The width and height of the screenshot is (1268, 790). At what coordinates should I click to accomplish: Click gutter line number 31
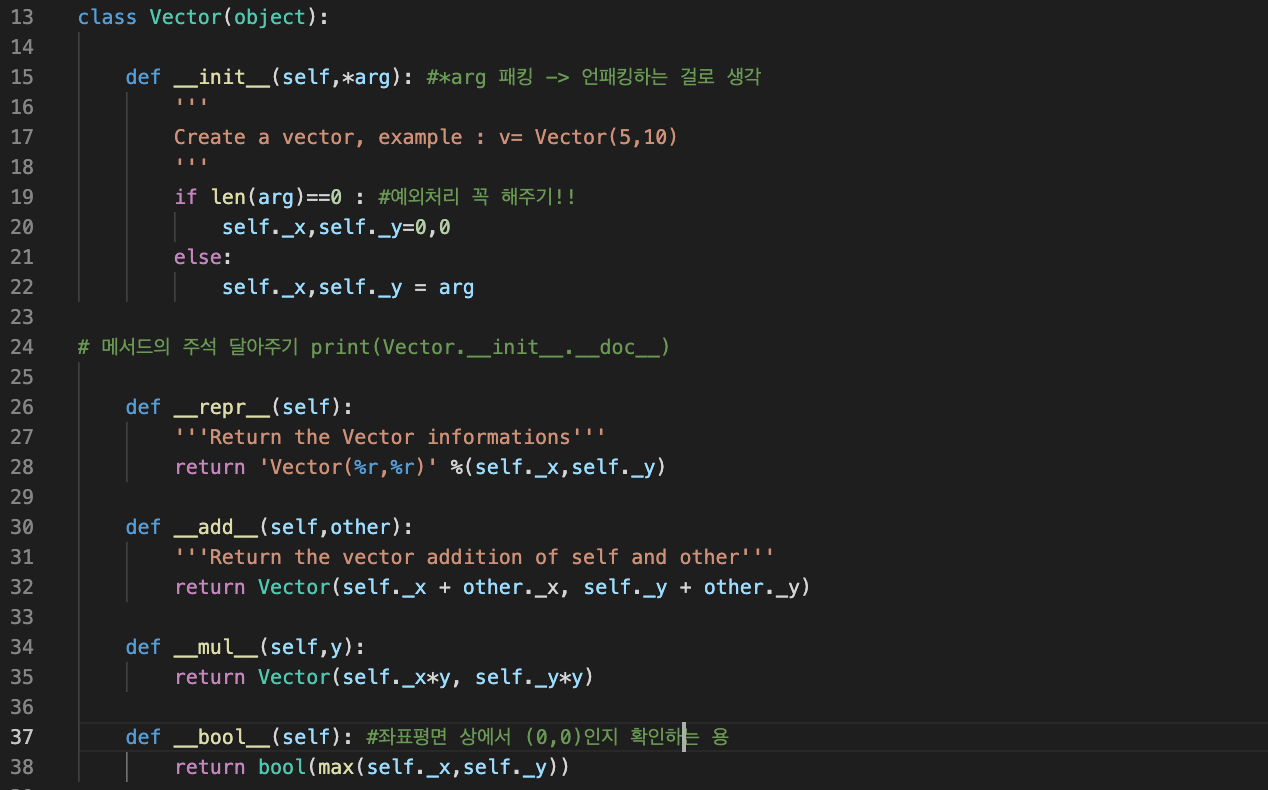click(x=22, y=557)
